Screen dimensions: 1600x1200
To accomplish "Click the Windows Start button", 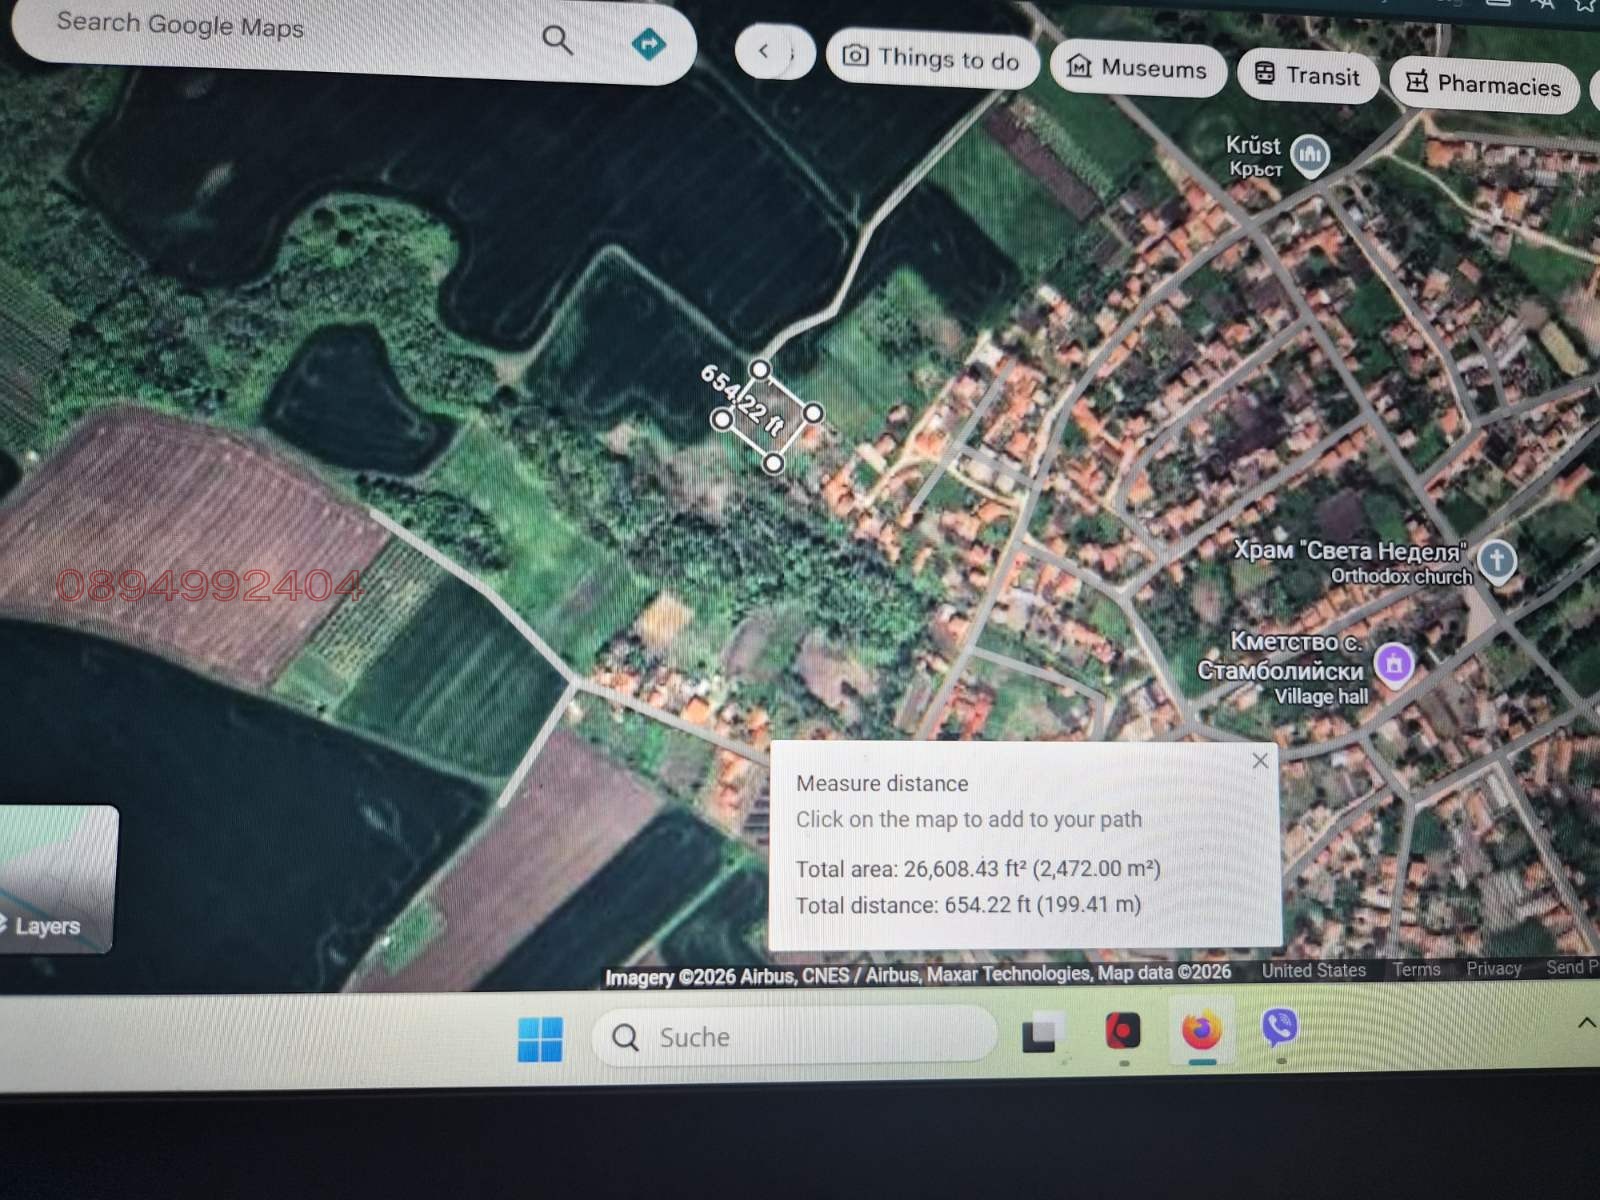I will pyautogui.click(x=540, y=1039).
